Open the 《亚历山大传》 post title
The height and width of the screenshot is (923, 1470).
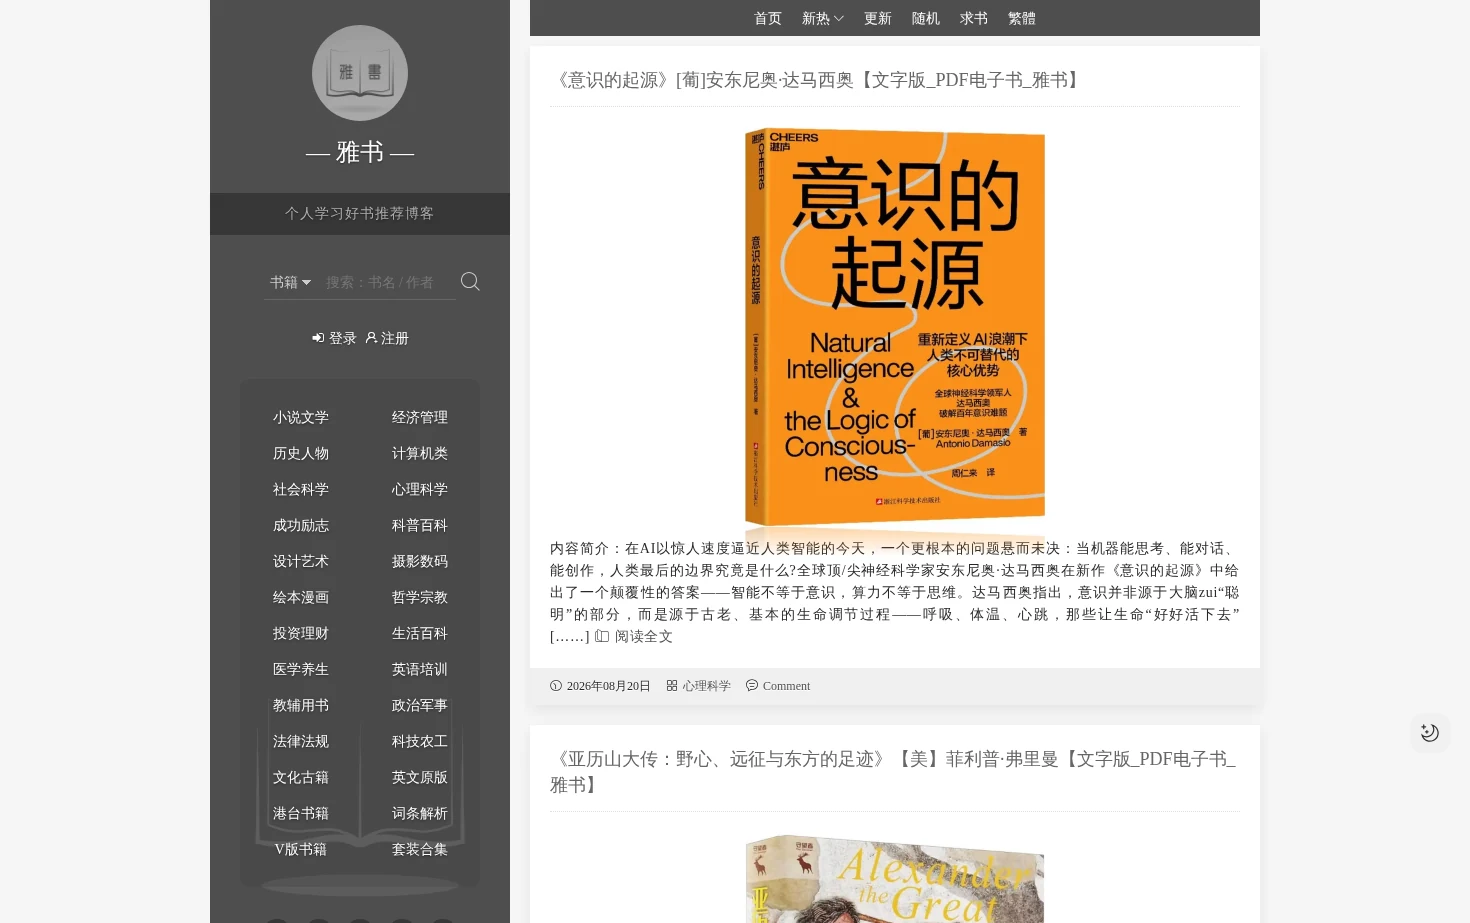point(894,772)
